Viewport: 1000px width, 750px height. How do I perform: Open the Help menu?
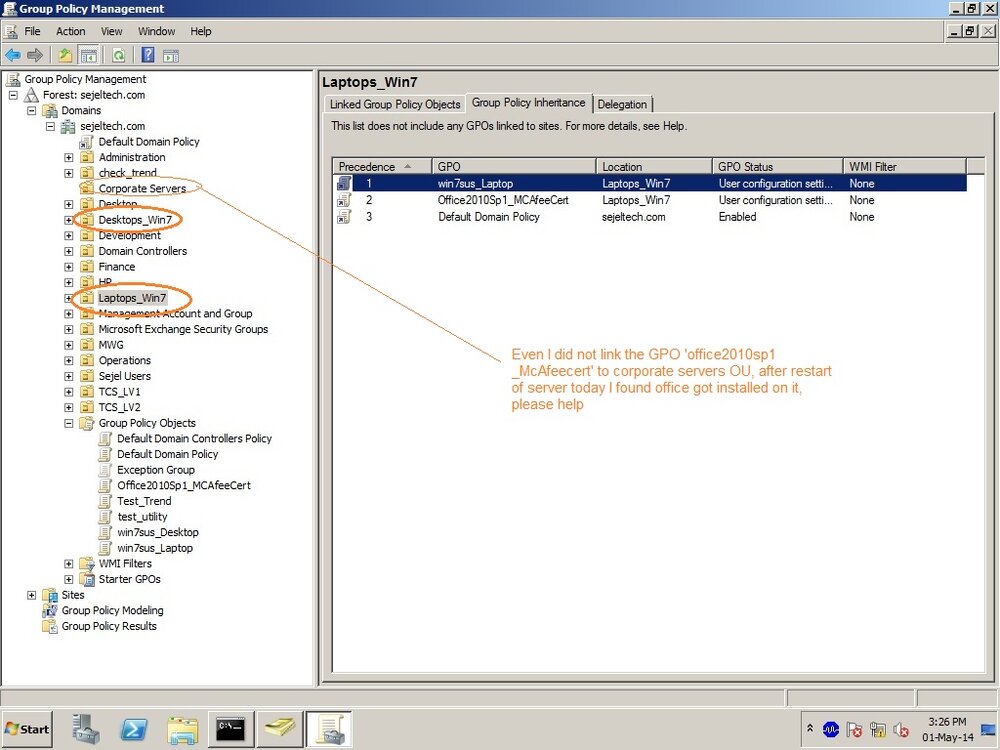coord(200,31)
